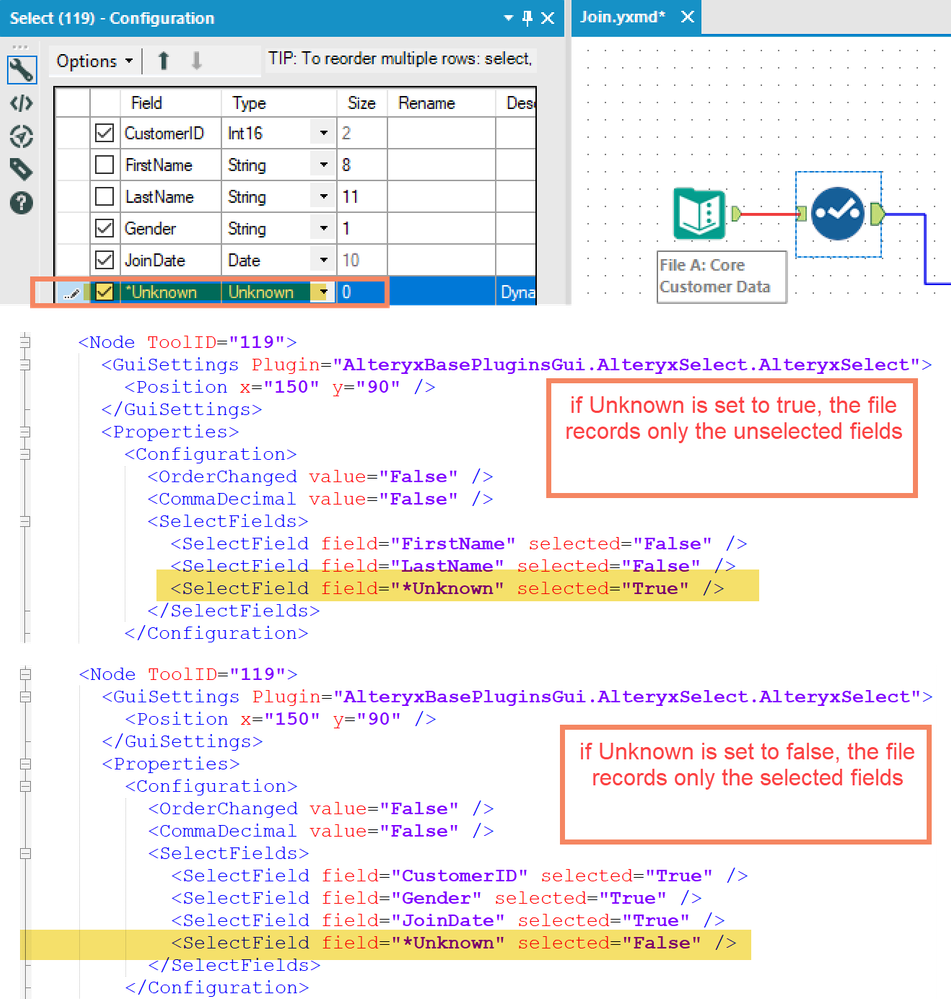Click the highlighted *Unknown selected="False" XML line

(x=454, y=943)
